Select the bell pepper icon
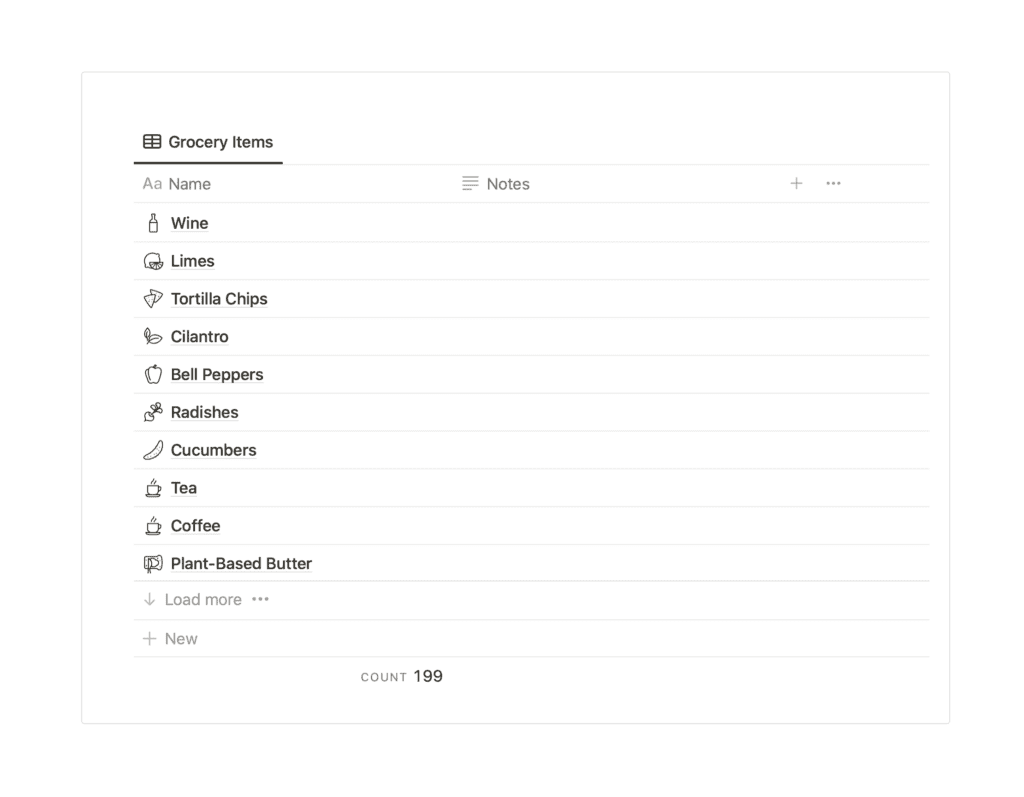1024x797 pixels. pos(153,374)
